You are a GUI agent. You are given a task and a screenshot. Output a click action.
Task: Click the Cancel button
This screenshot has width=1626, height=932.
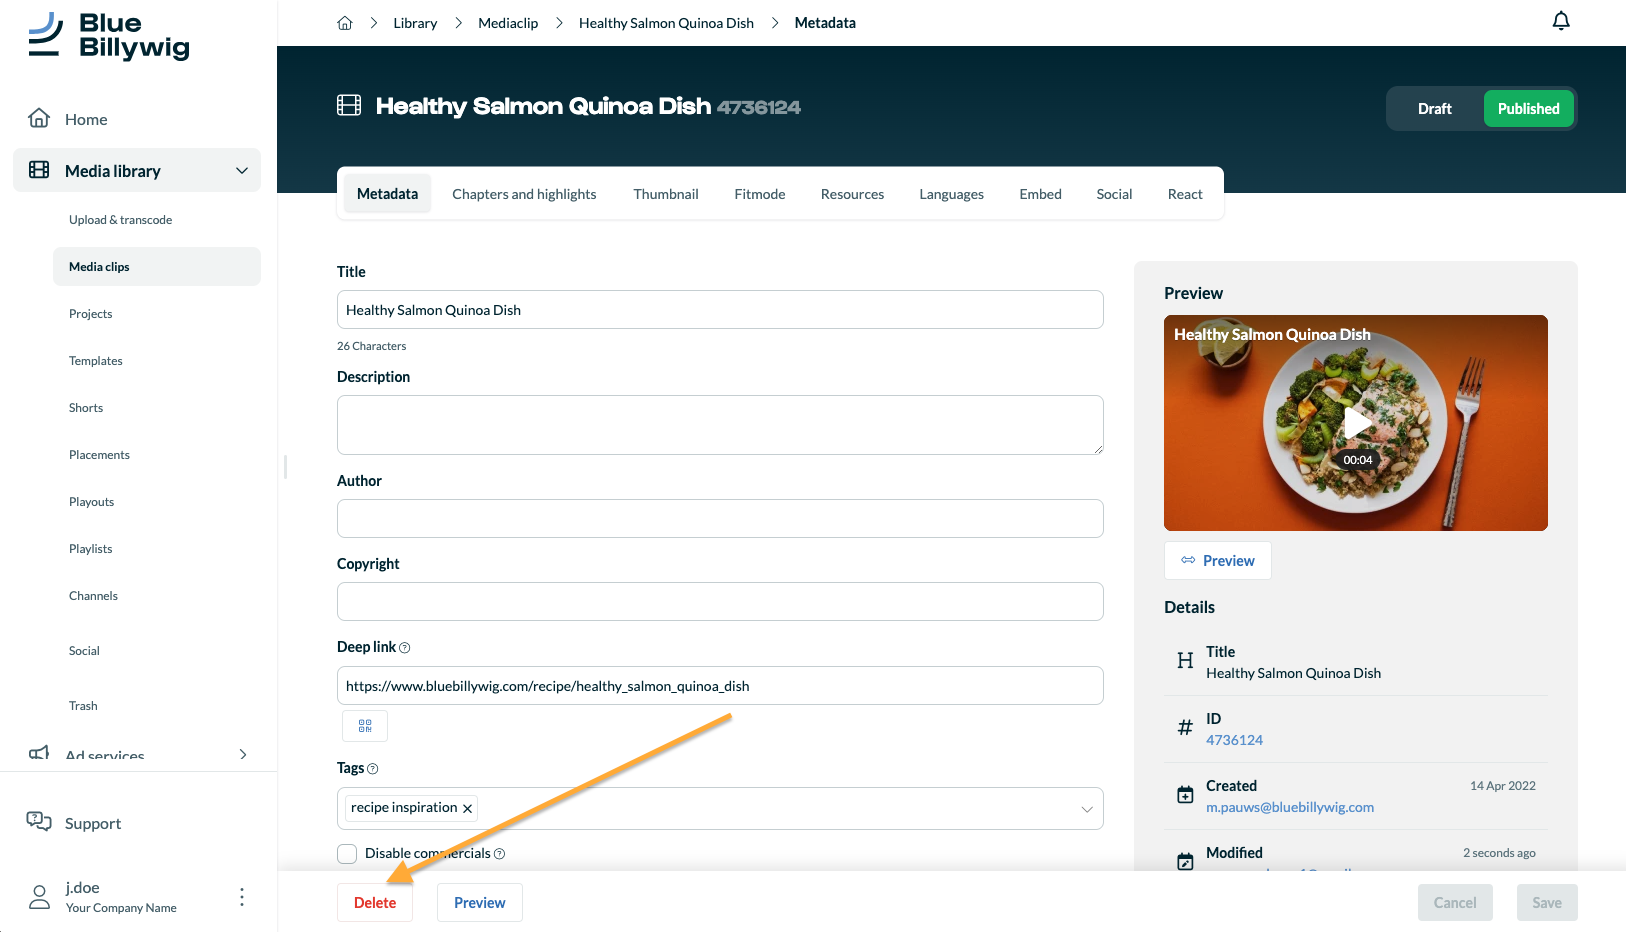1455,903
